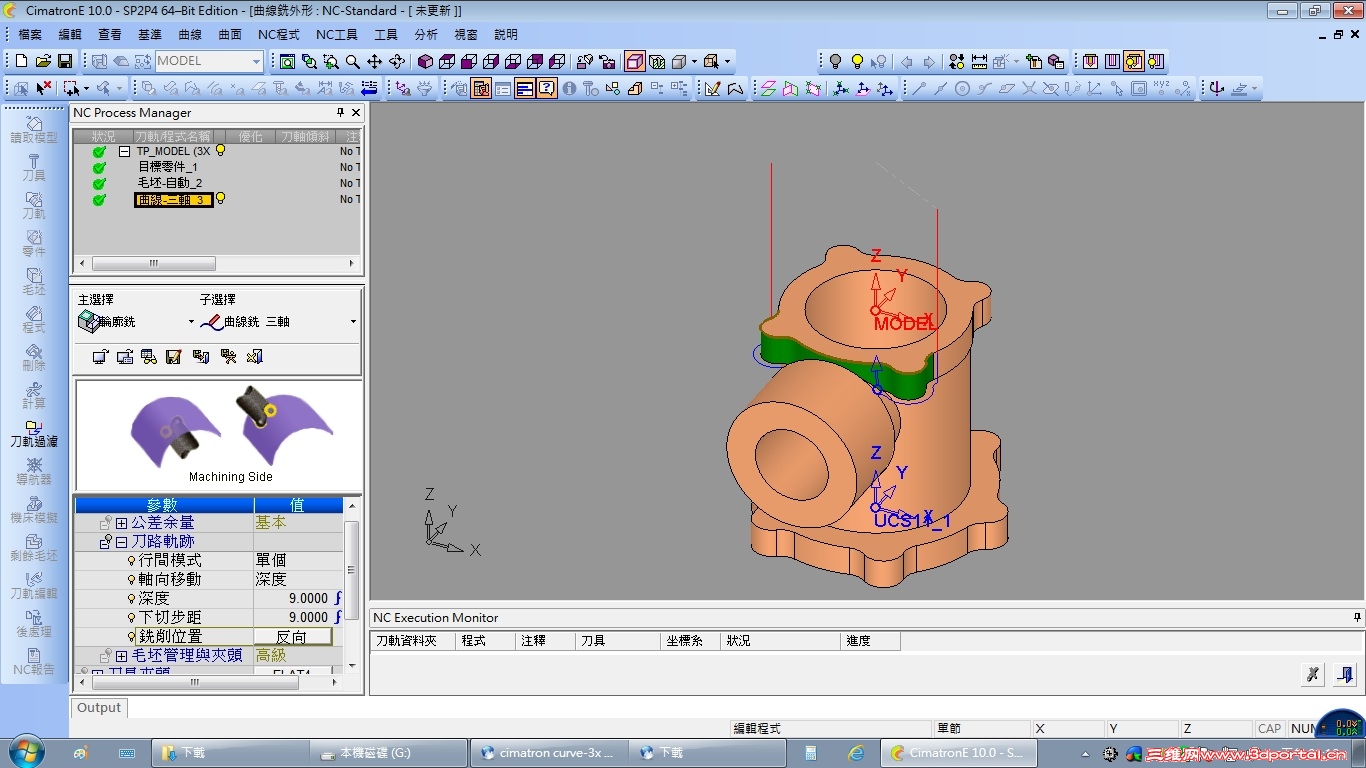Click the red-X cursor cancel selection icon
The width and height of the screenshot is (1366, 768).
pyautogui.click(x=43, y=88)
